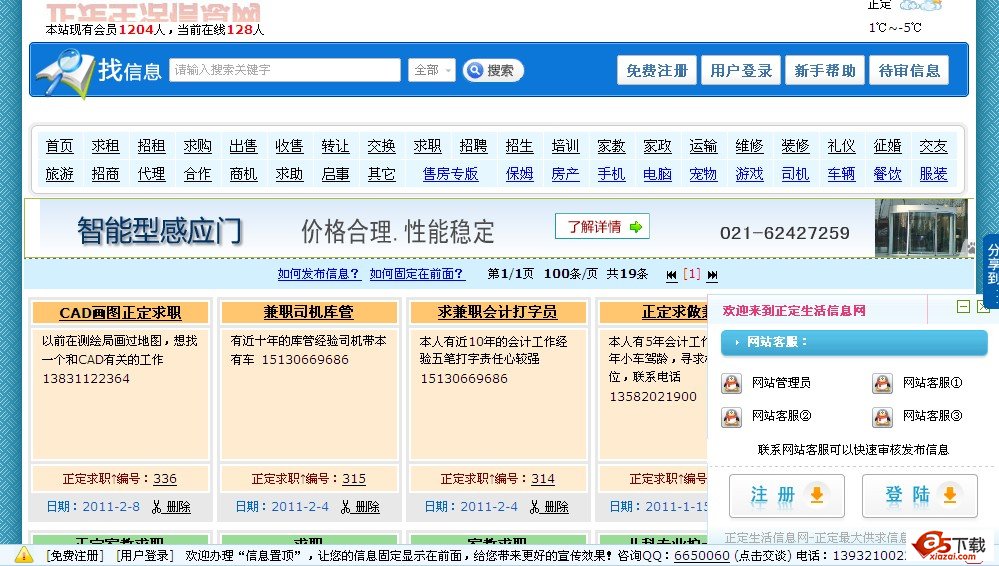Contact 网站客服③ via QQ icon
The width and height of the screenshot is (999, 566).
pos(882,417)
